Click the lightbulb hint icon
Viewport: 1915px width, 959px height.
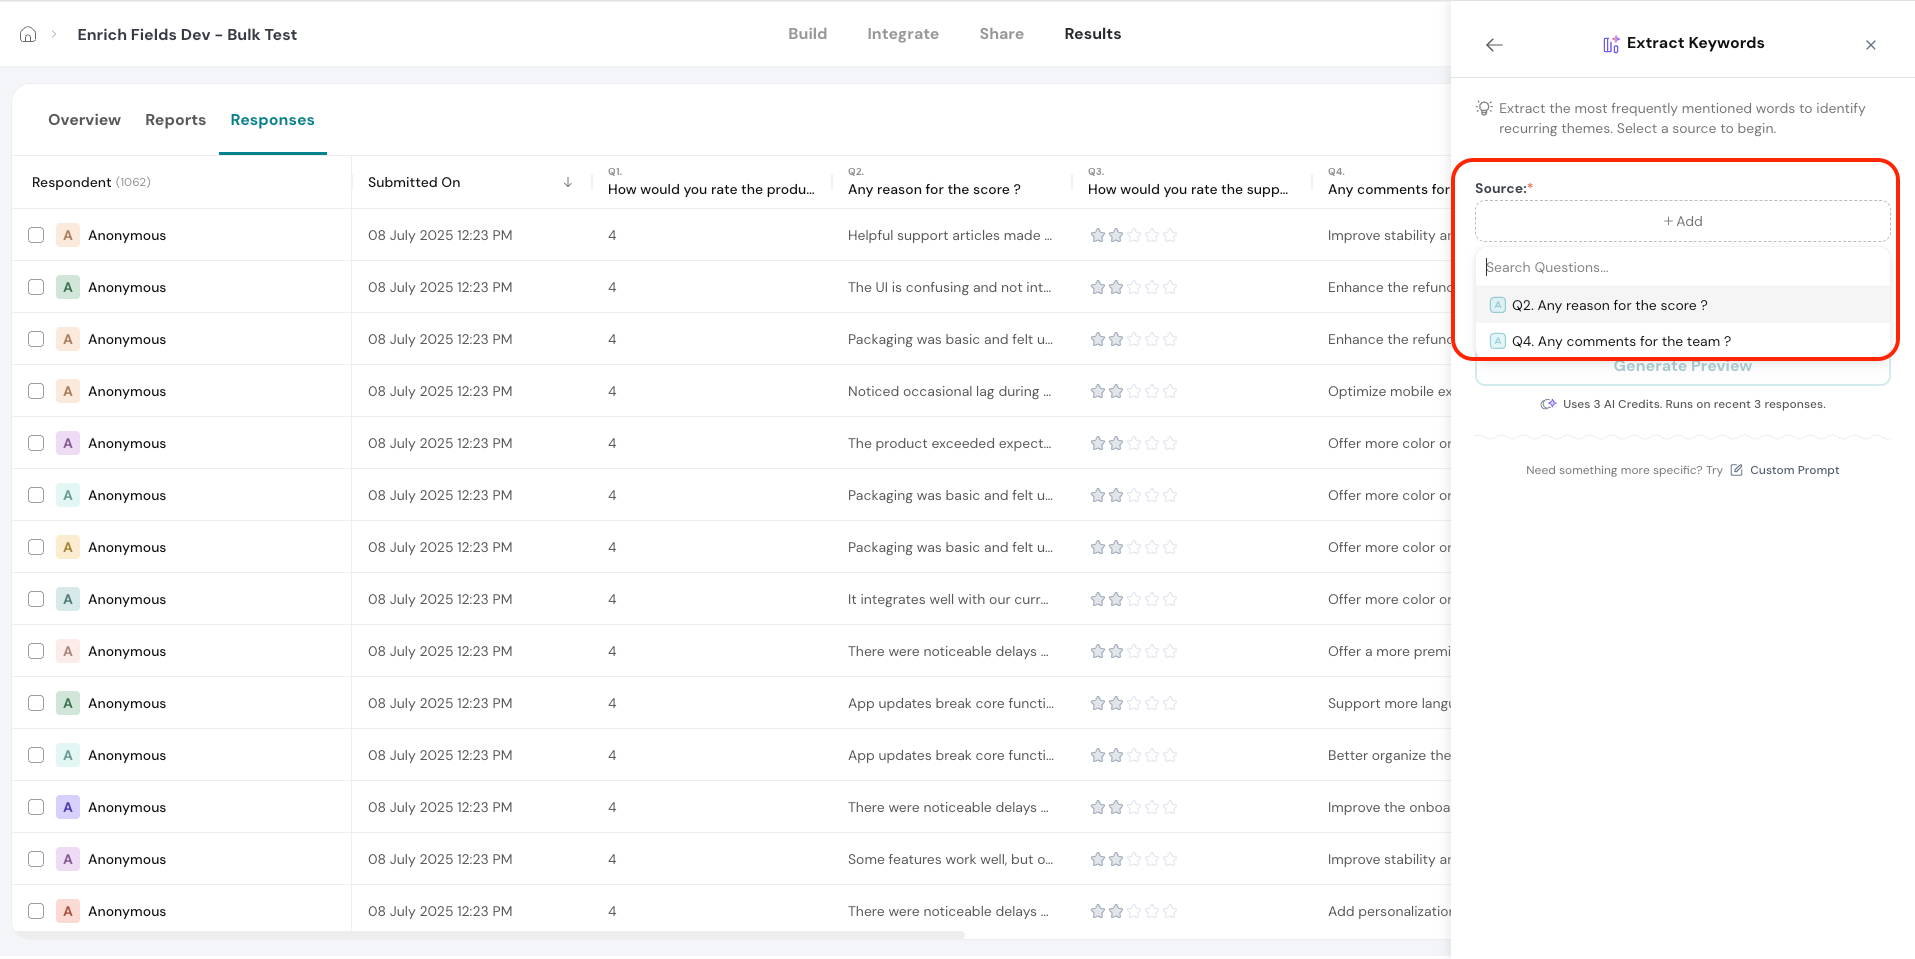[x=1484, y=108]
